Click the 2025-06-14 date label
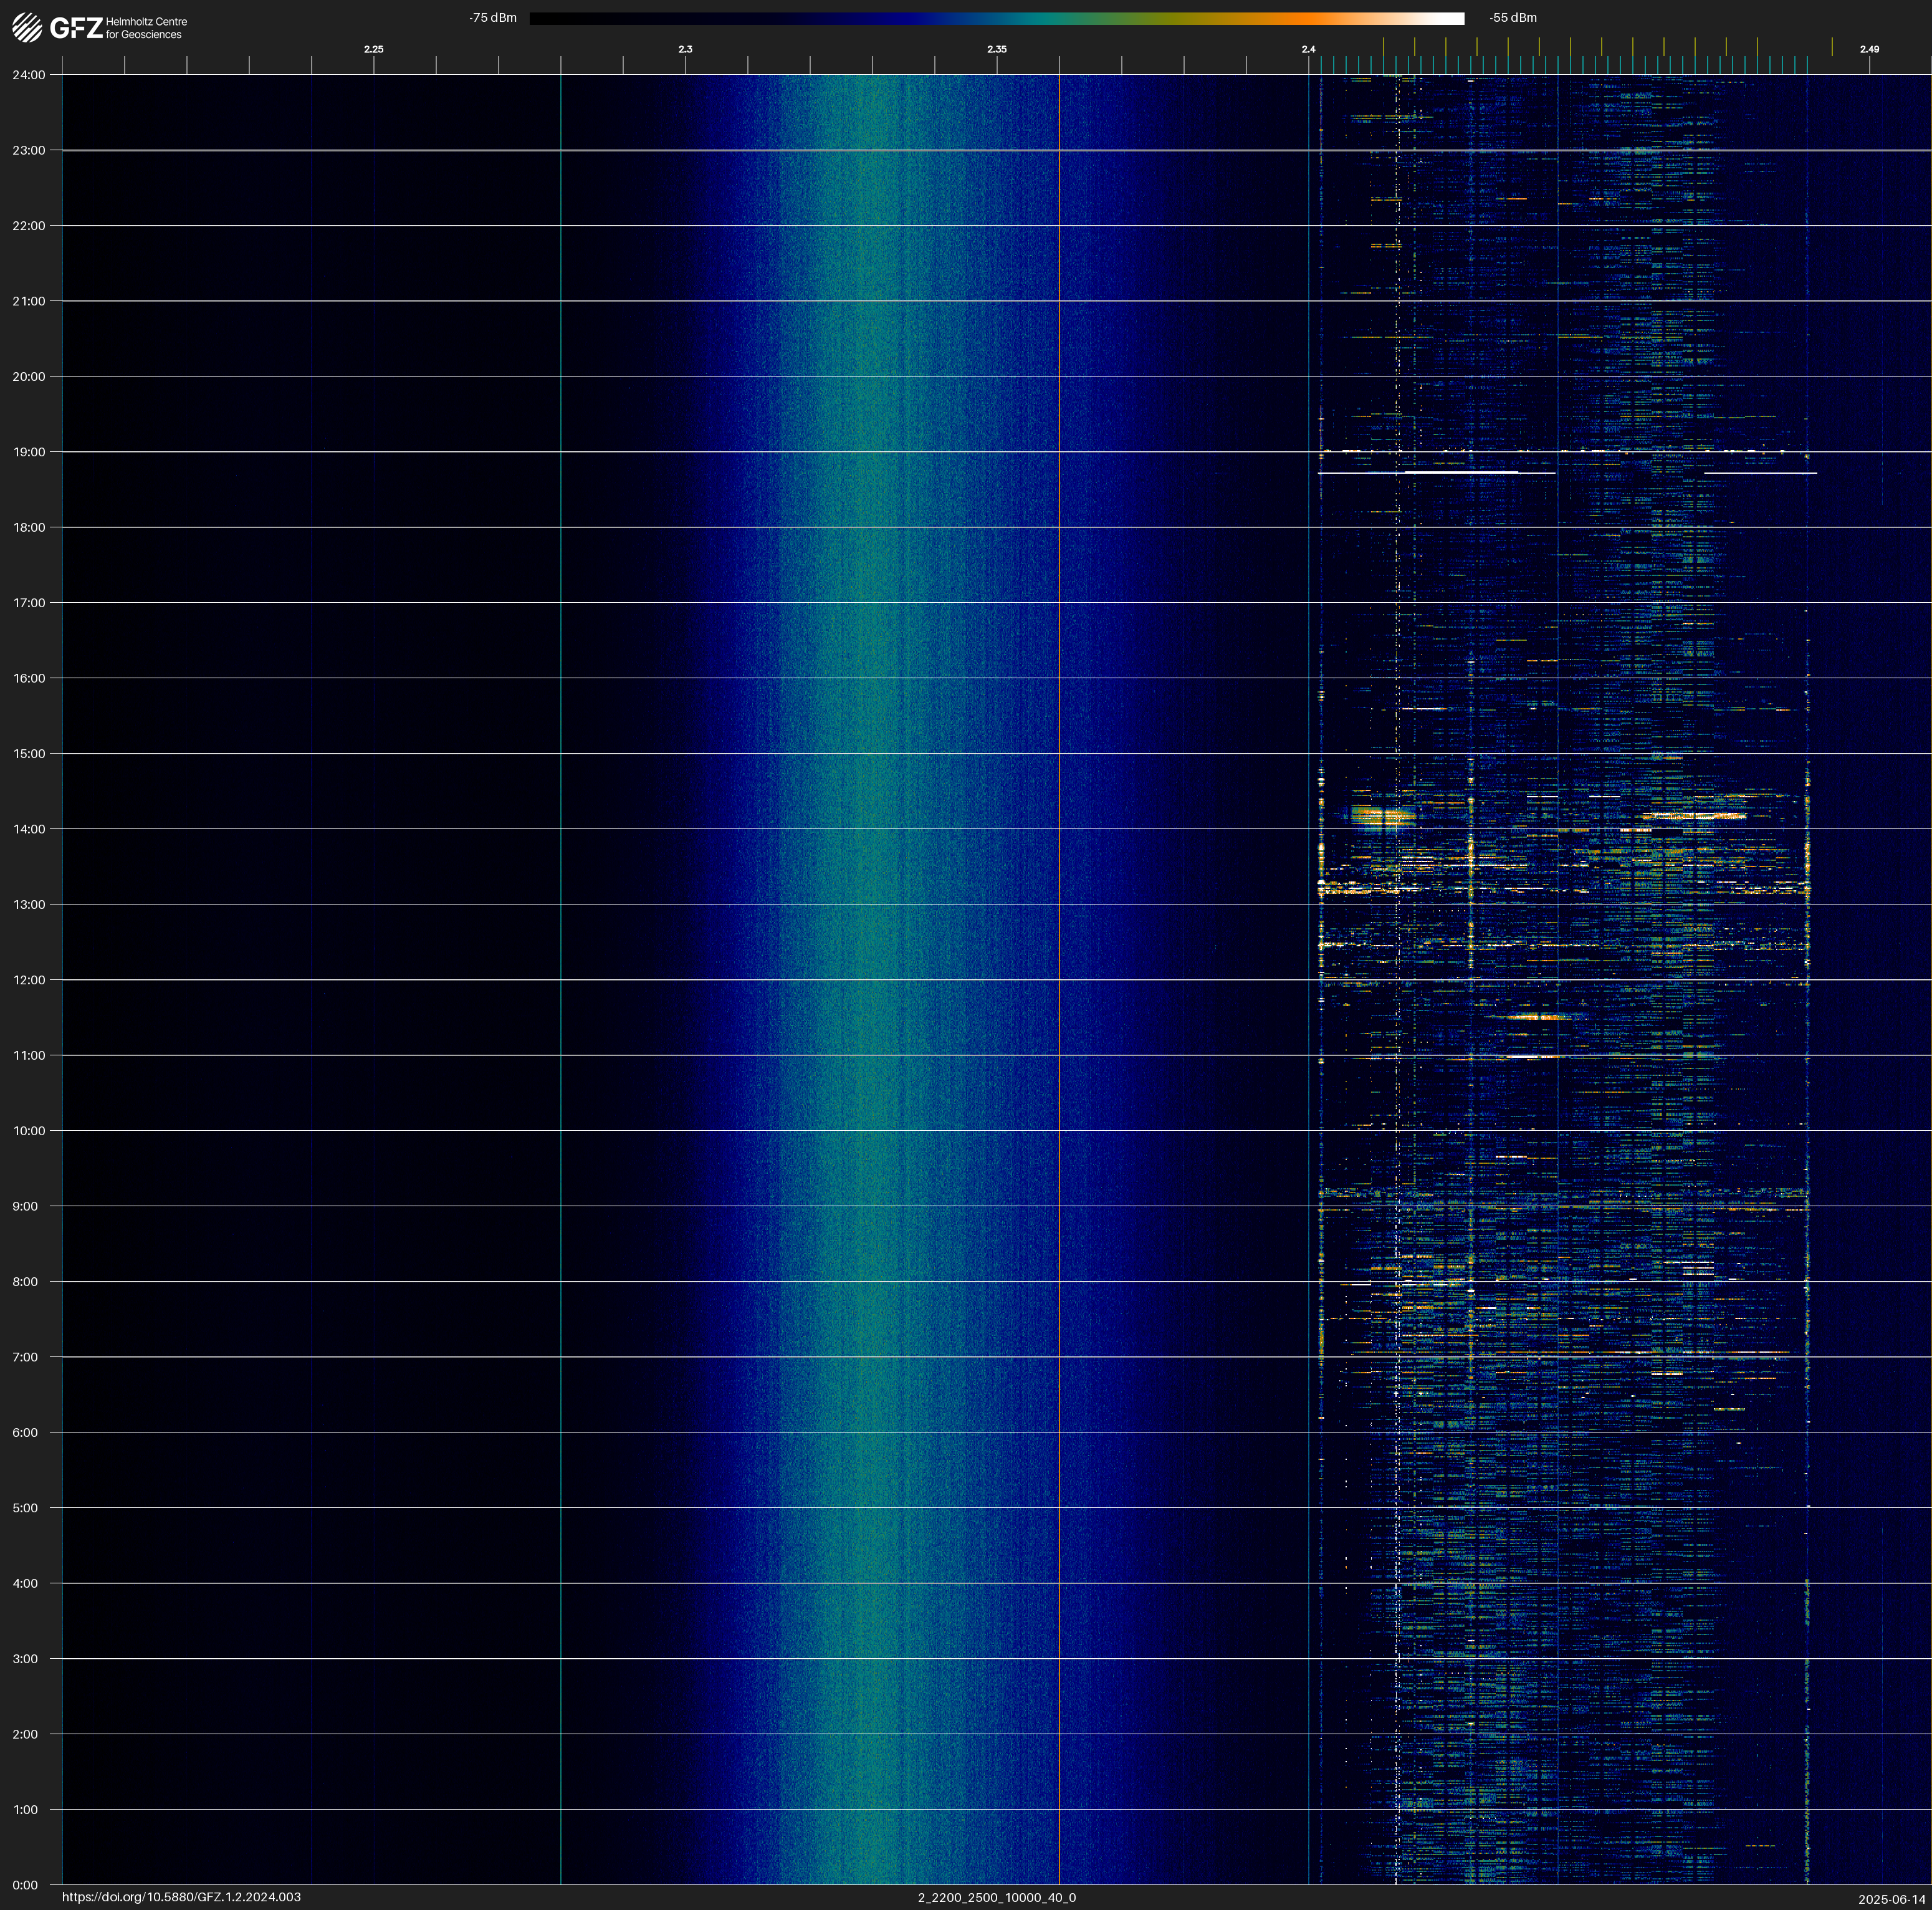Viewport: 1932px width, 1910px height. pos(1891,1899)
